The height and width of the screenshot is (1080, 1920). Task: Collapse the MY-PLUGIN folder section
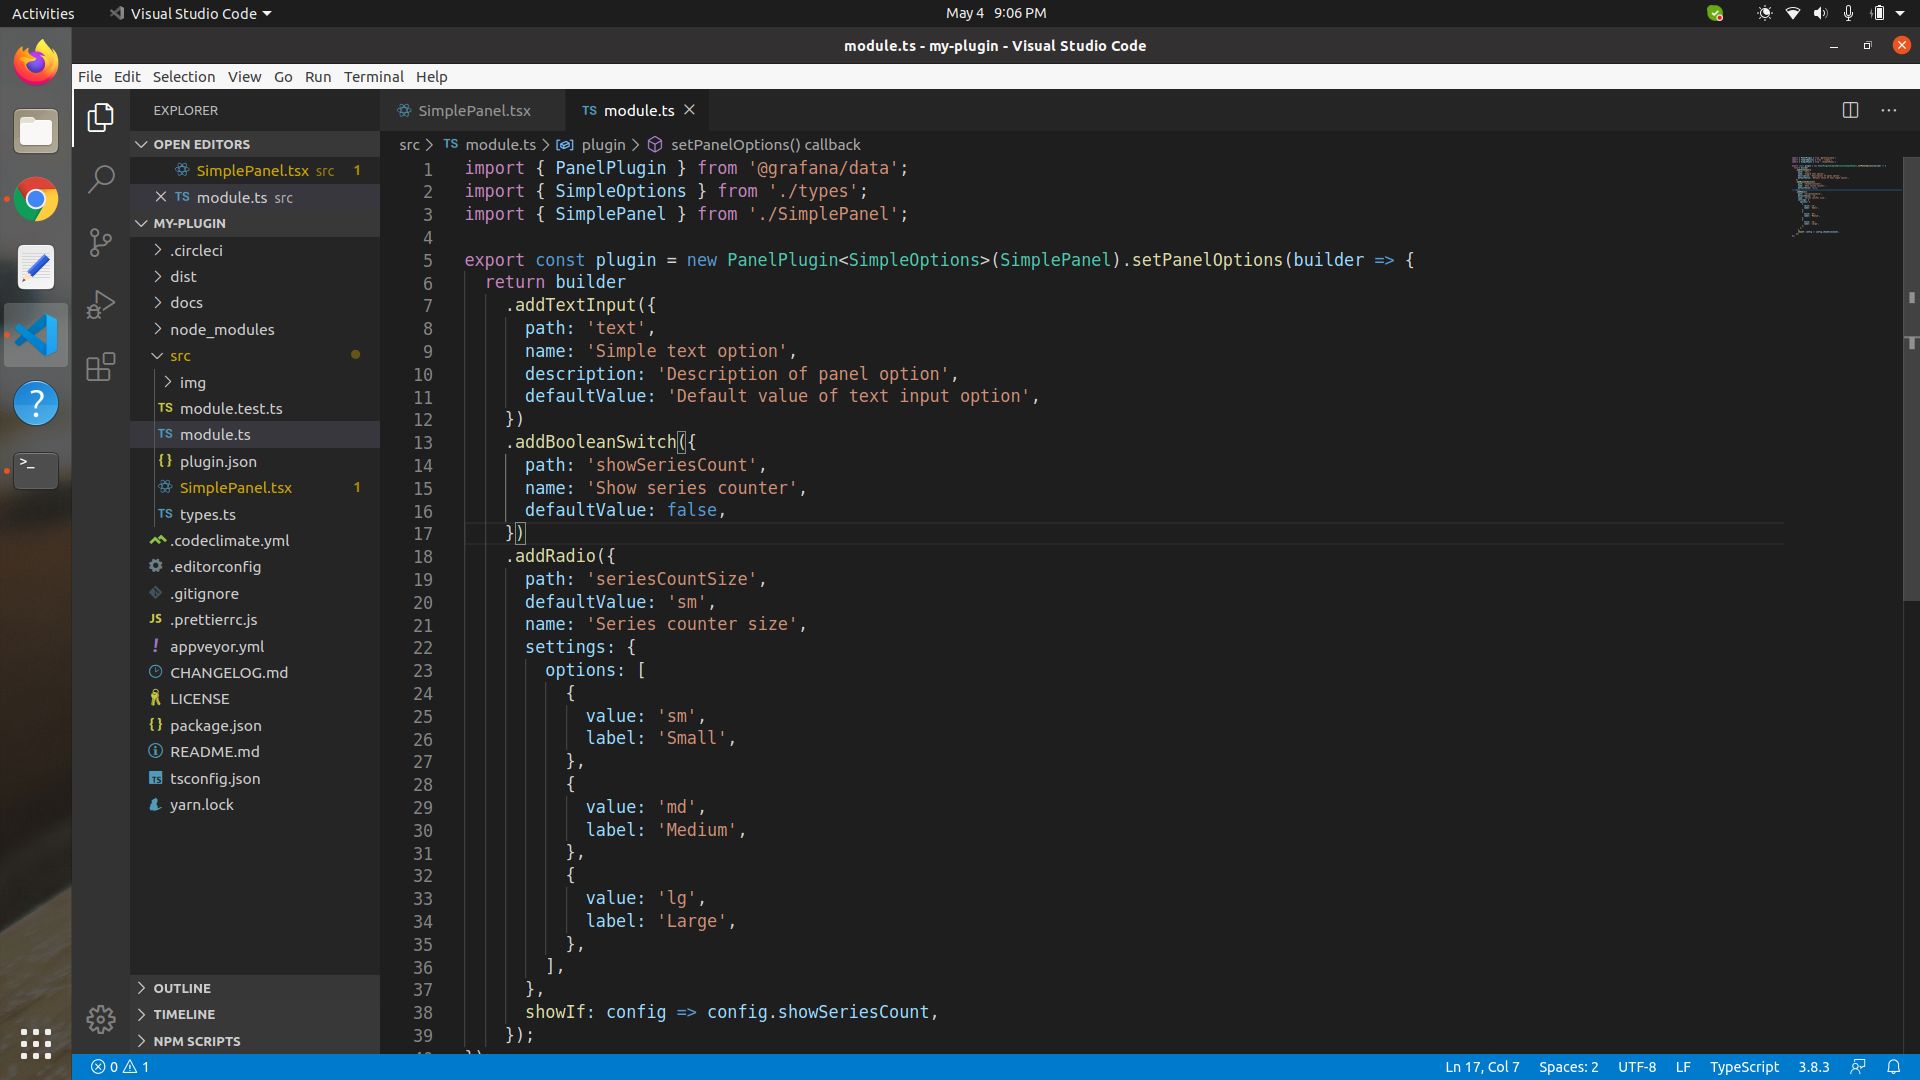tap(255, 223)
